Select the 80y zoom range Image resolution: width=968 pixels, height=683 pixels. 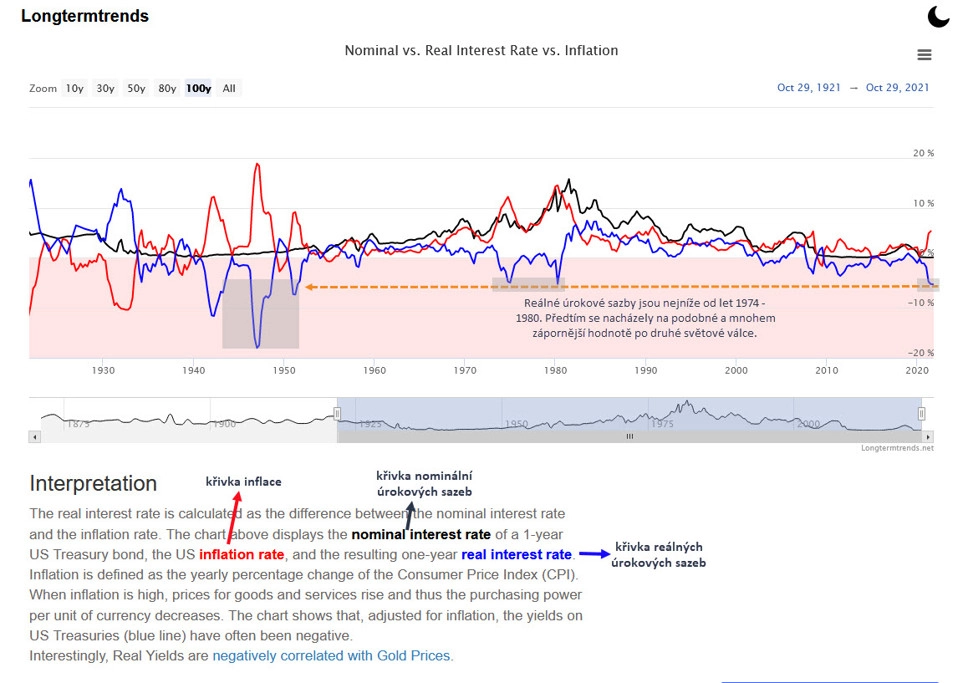167,88
